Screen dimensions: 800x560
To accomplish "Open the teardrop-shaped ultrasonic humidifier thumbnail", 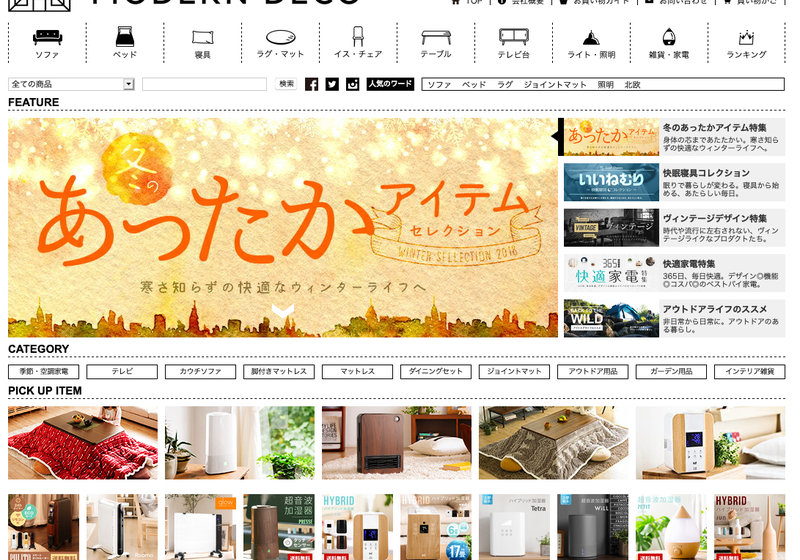I will (671, 527).
